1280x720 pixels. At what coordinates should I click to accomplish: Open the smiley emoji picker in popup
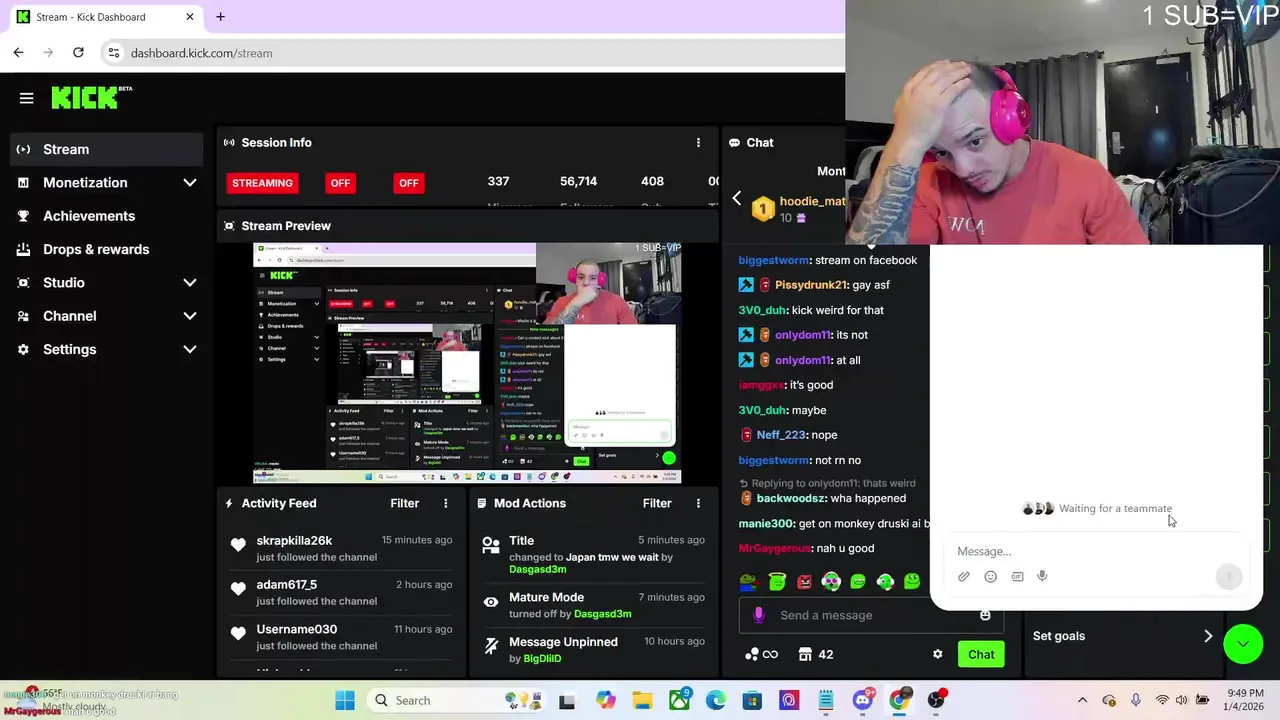(990, 576)
